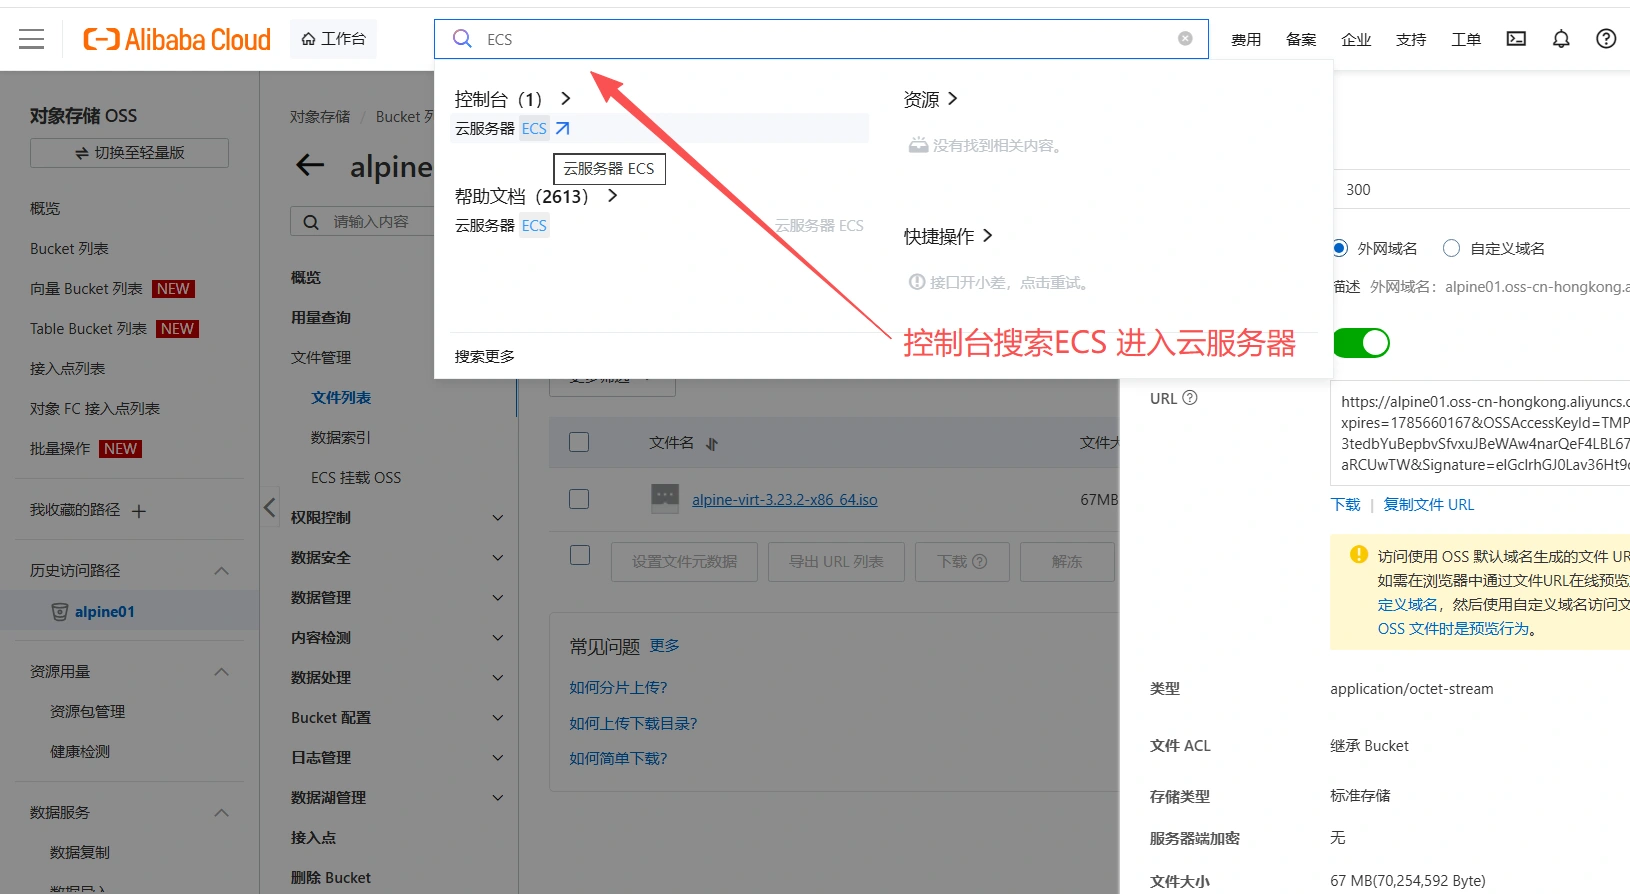
Task: Click the search magnifier icon in top bar
Action: [462, 39]
